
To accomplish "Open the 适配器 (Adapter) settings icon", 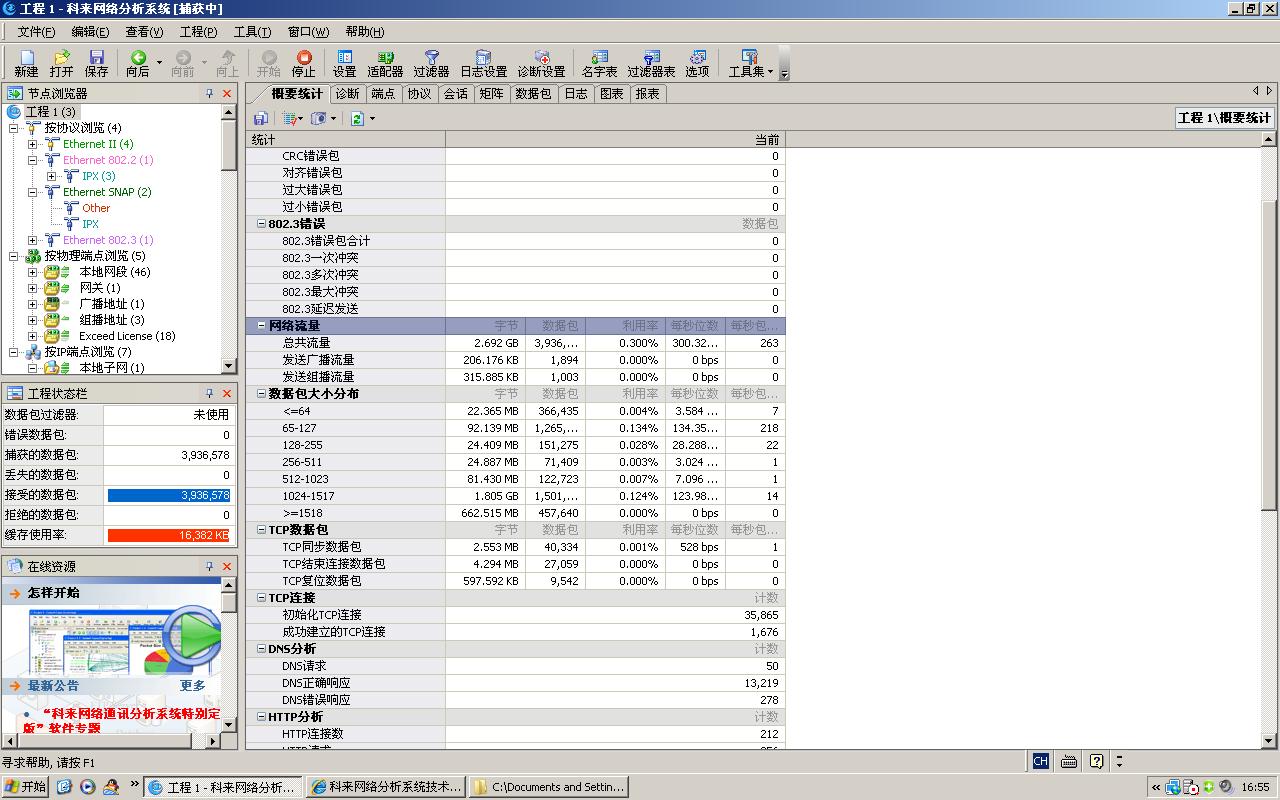I will pyautogui.click(x=385, y=62).
